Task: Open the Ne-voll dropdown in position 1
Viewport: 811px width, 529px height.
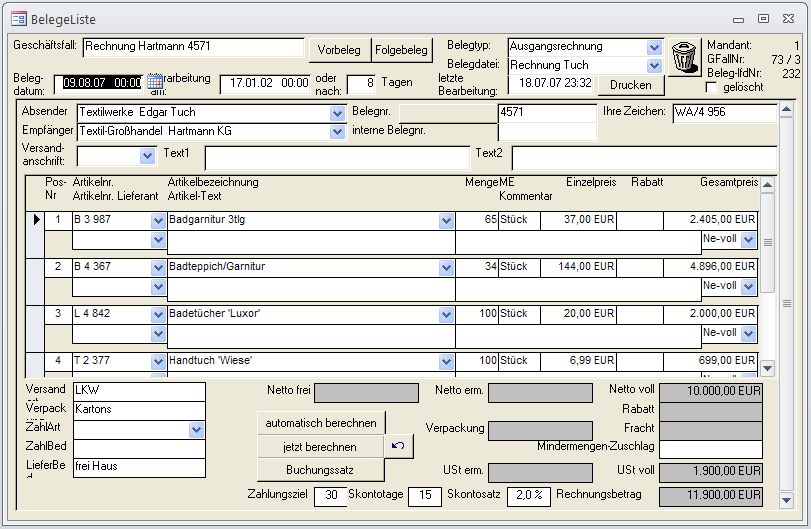Action: 748,240
